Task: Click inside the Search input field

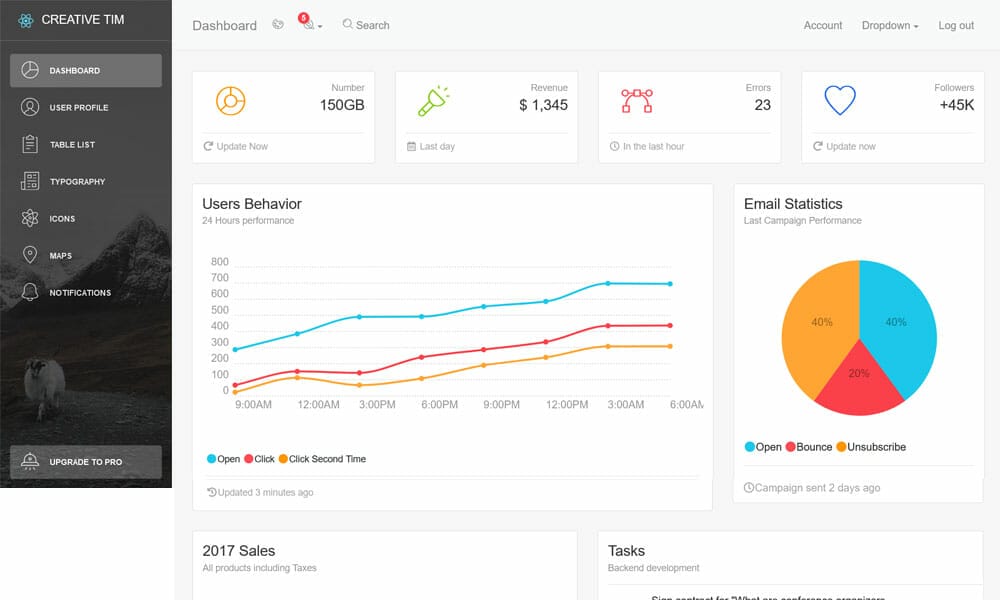Action: [x=375, y=25]
